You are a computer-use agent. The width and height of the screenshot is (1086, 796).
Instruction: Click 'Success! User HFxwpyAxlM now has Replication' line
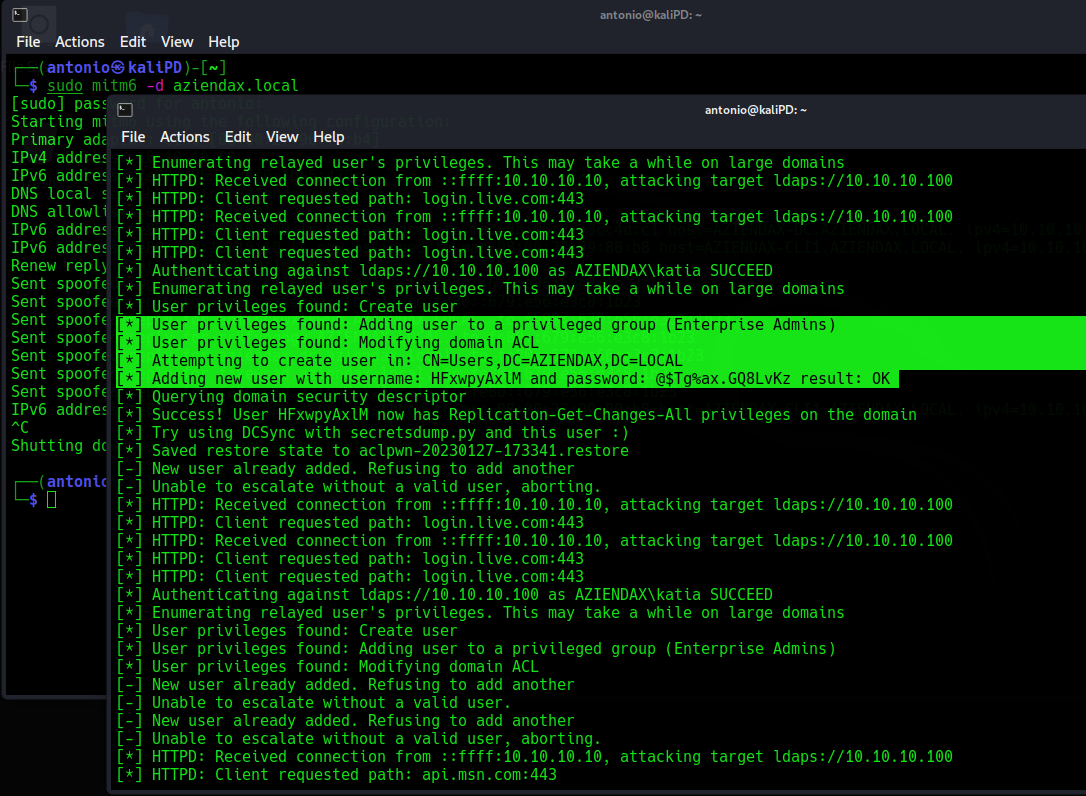click(x=517, y=415)
